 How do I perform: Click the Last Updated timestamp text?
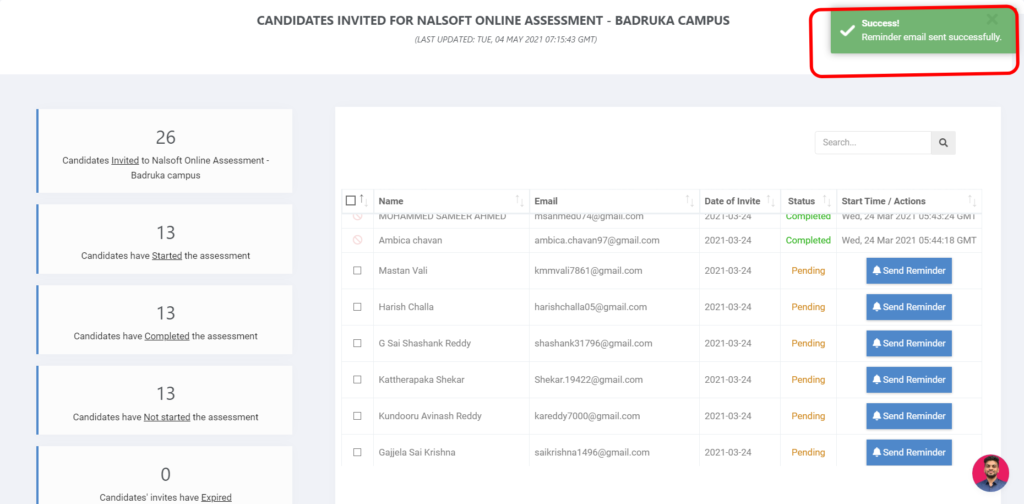tap(505, 40)
